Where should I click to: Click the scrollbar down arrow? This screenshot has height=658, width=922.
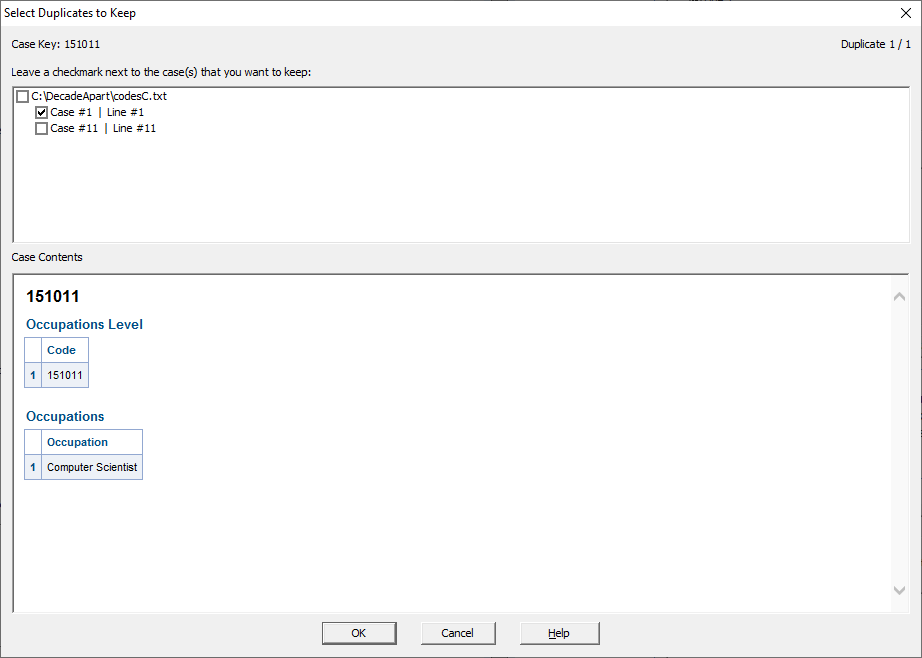click(899, 590)
